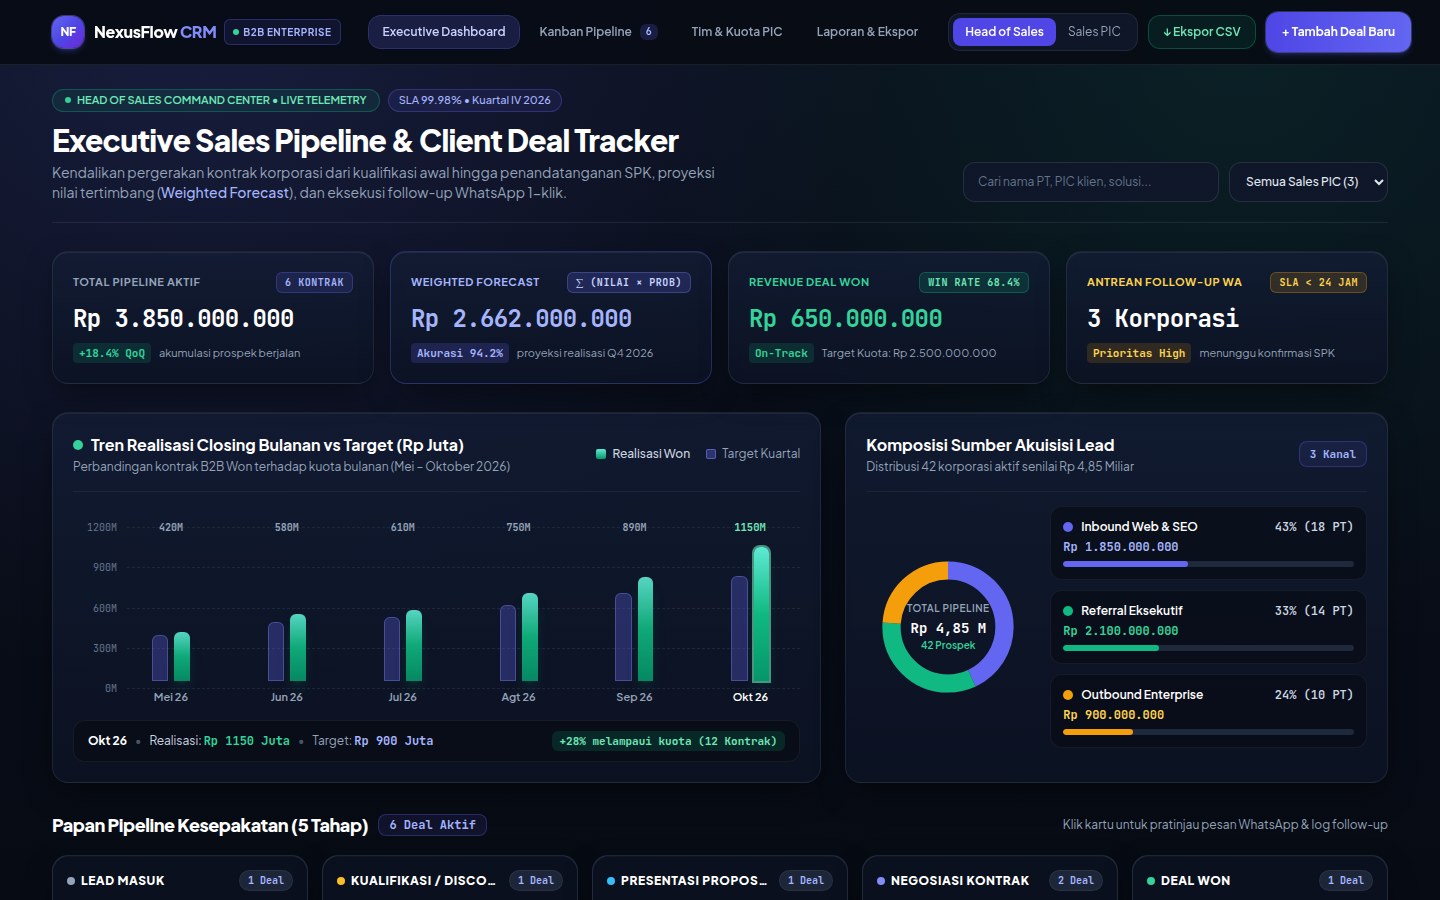This screenshot has width=1440, height=900.
Task: Switch role to Sales PIC
Action: [1094, 32]
